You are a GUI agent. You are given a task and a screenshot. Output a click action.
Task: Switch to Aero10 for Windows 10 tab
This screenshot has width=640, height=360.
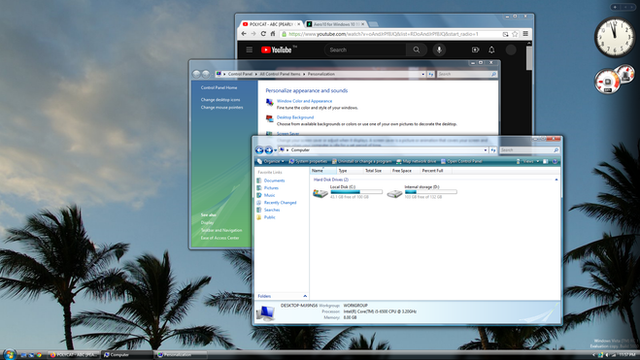(336, 24)
